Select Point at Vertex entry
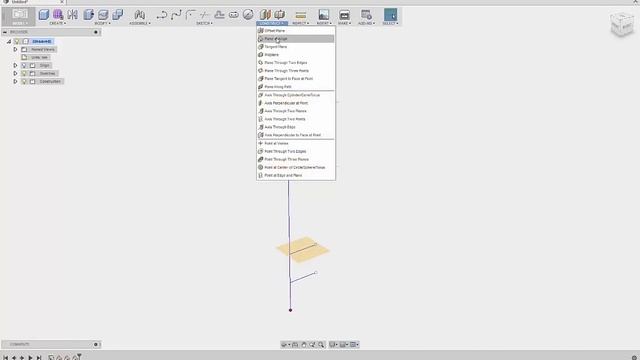 pos(296,143)
